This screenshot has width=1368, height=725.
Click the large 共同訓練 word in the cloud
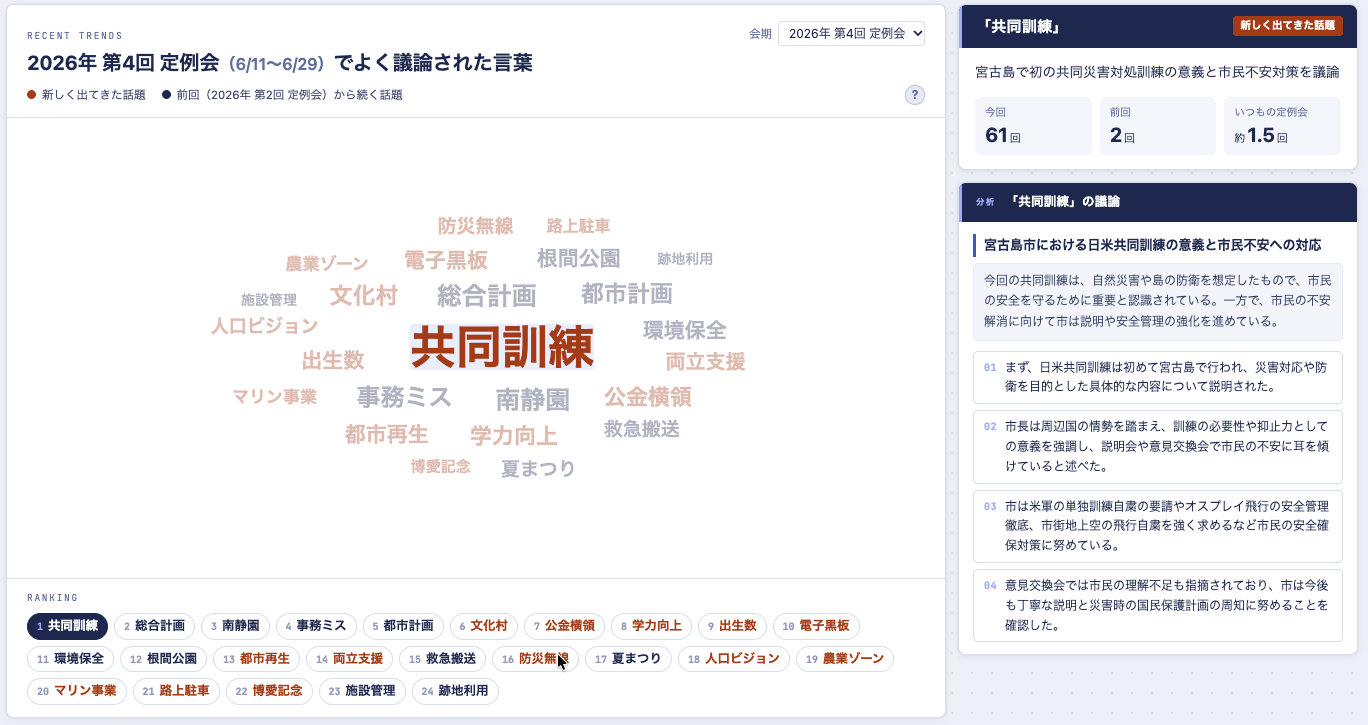coord(502,347)
